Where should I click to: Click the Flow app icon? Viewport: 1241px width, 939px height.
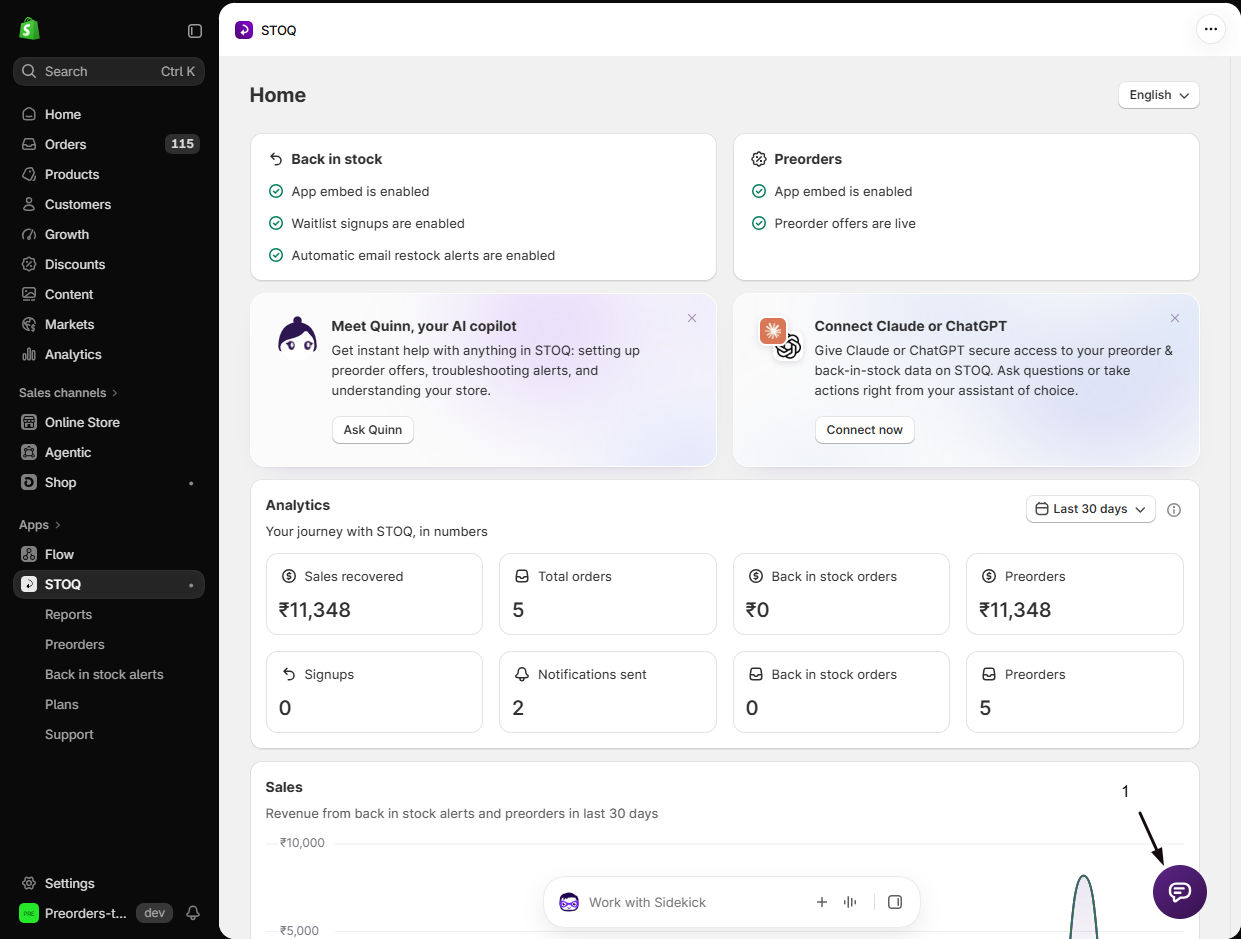pos(29,554)
